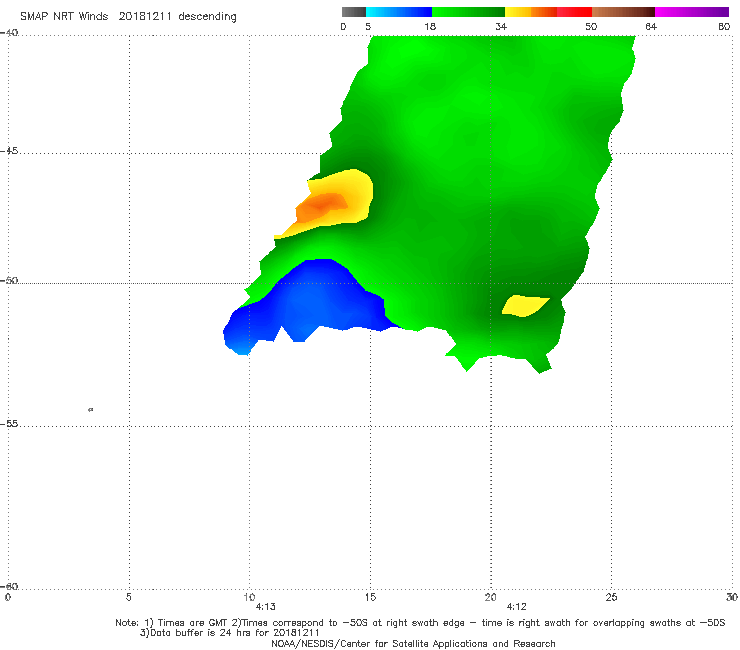Click the colorbar label 64

tap(651, 26)
